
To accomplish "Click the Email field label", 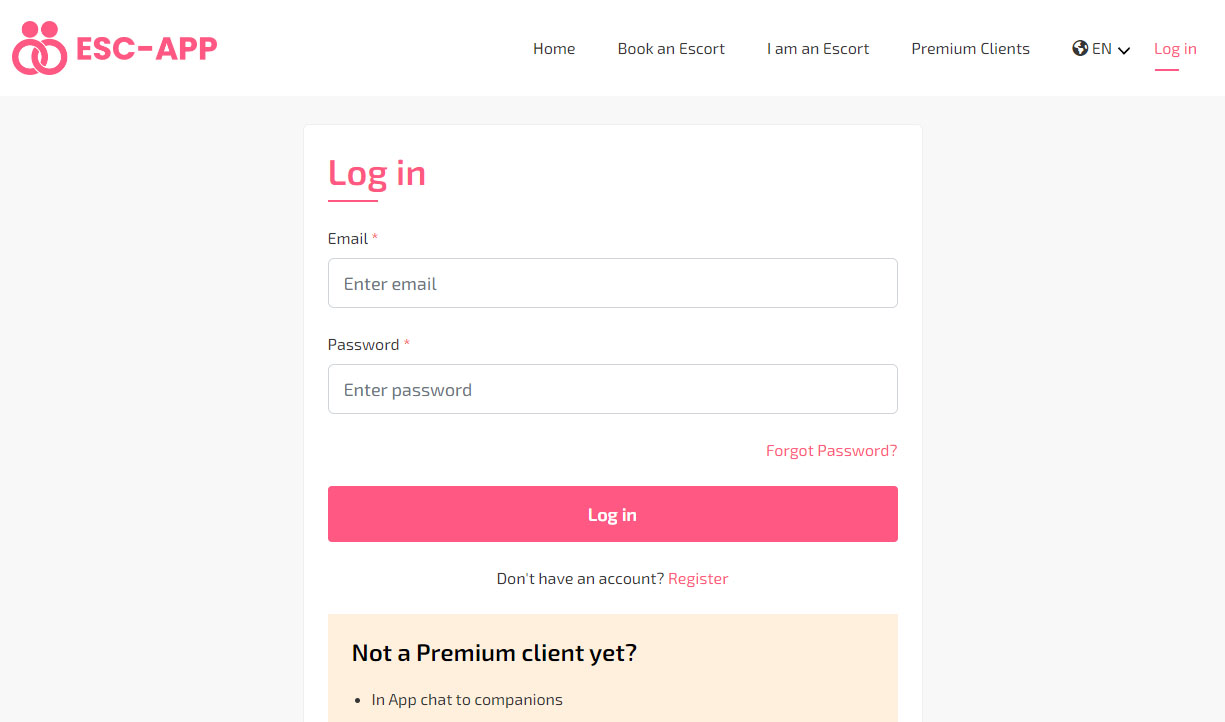I will click(348, 239).
